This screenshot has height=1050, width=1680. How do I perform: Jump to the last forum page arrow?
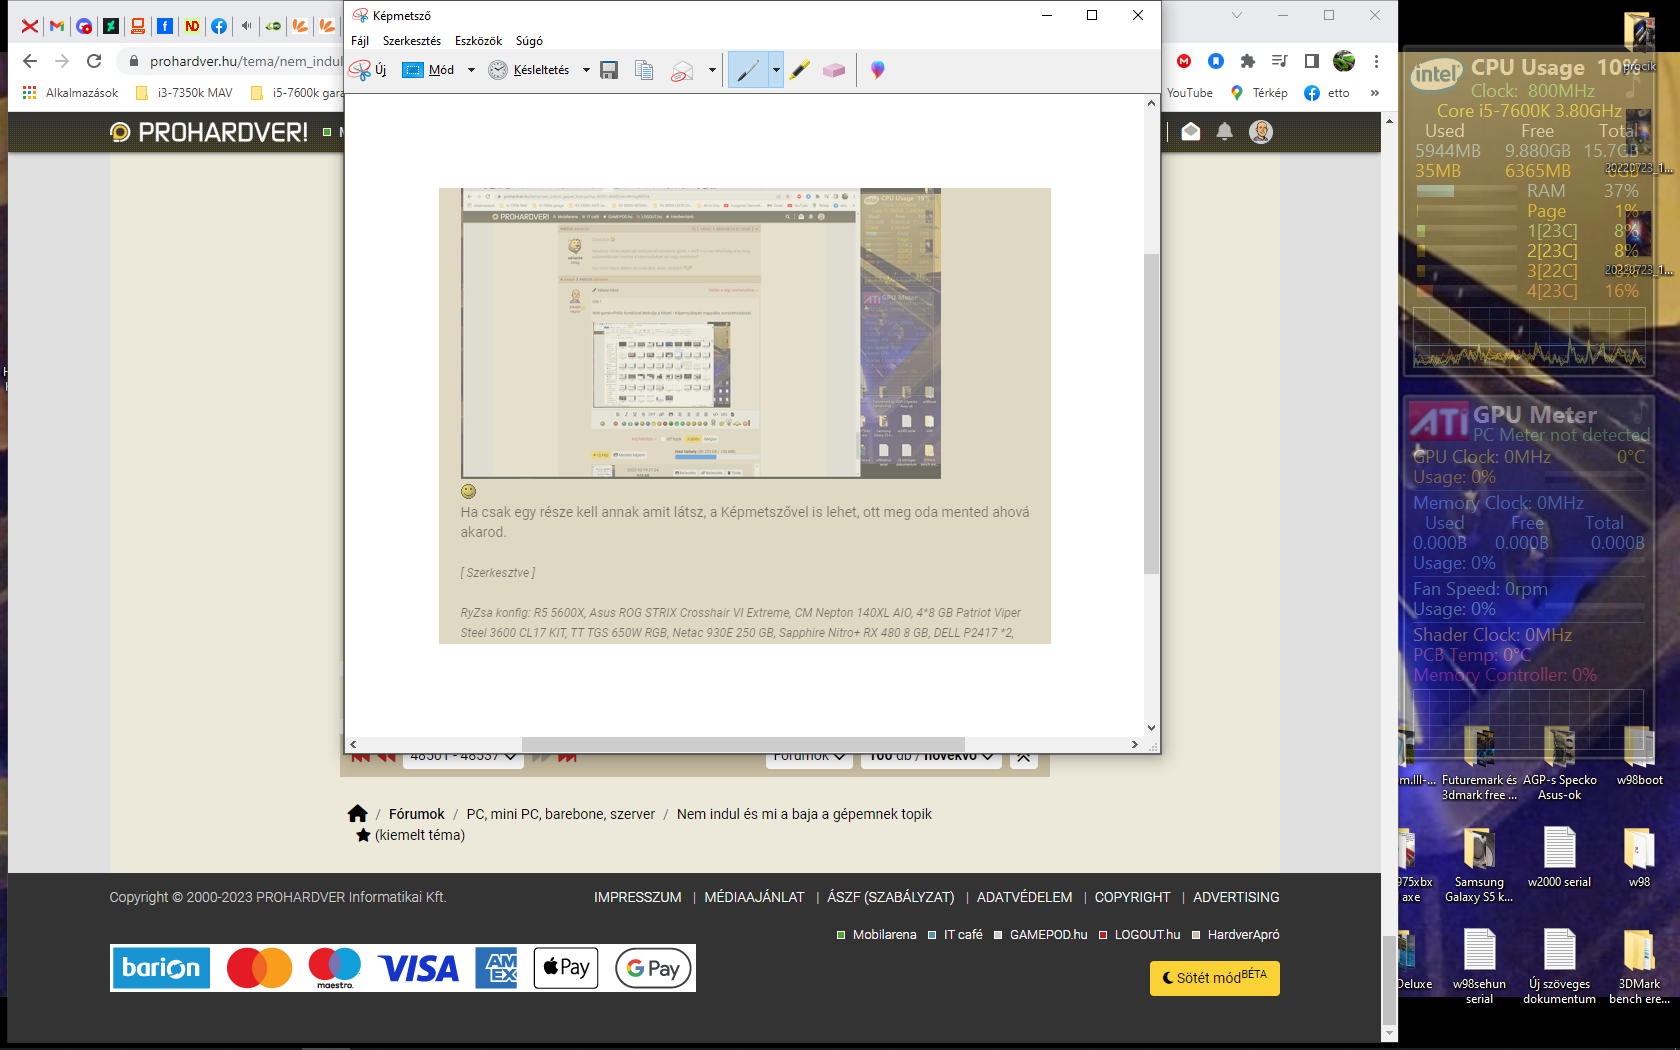(567, 758)
